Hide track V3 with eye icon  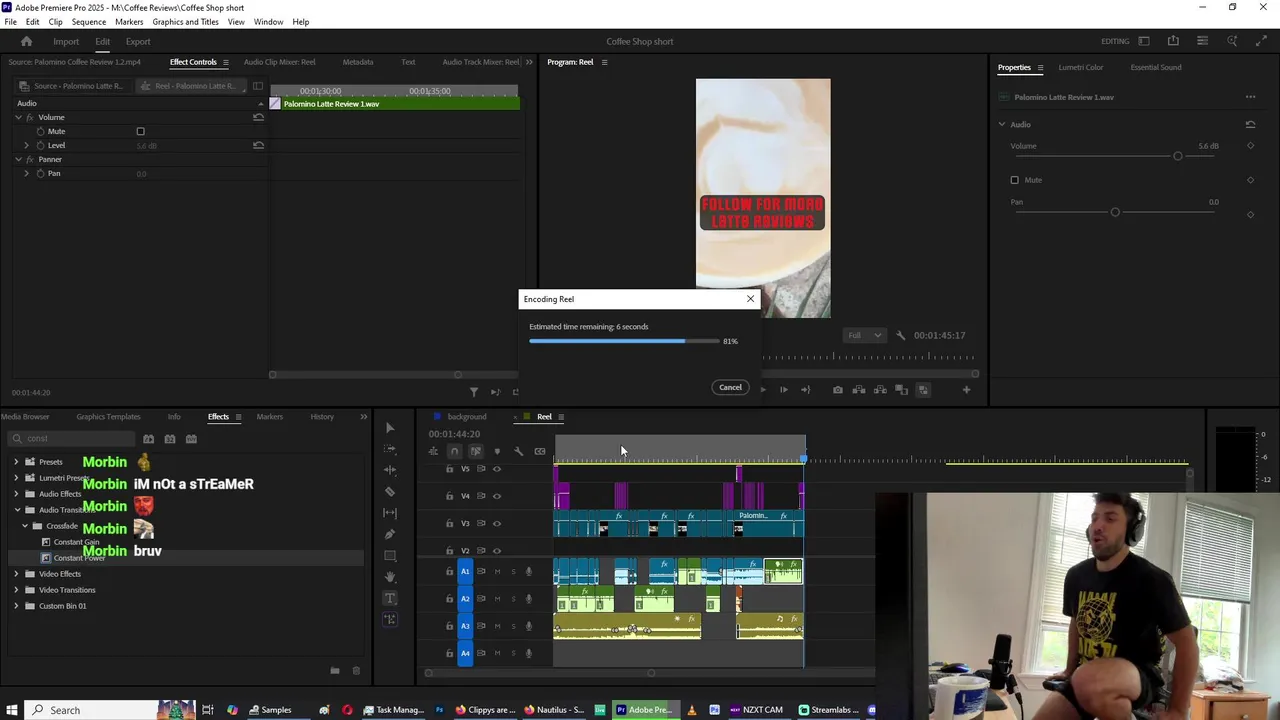tap(497, 523)
